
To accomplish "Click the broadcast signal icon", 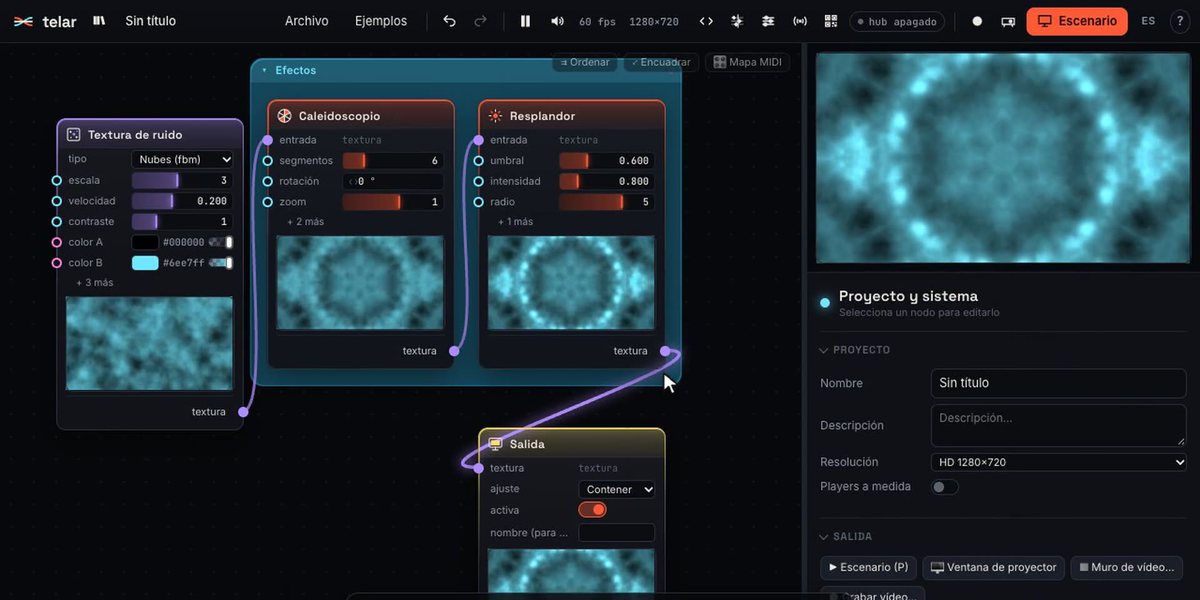I will [800, 21].
